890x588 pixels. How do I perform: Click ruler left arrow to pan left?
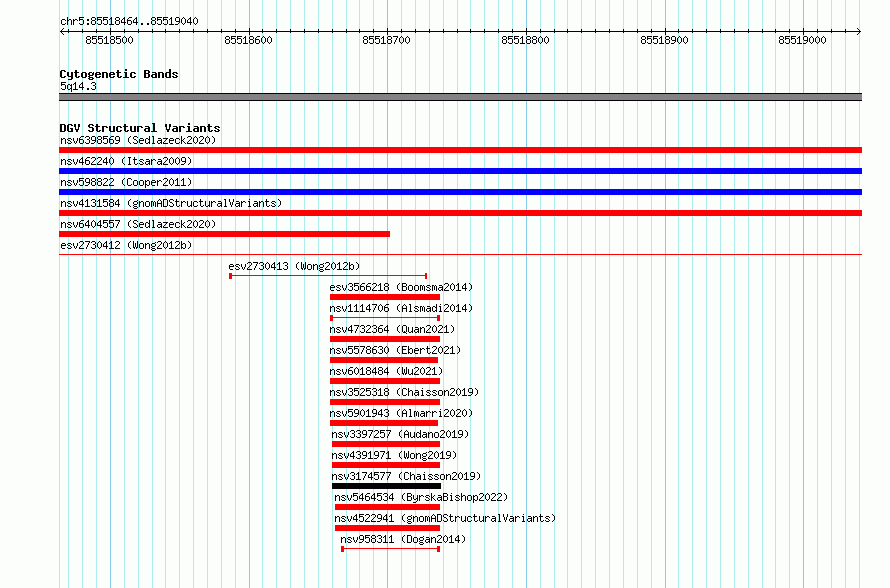(62, 32)
